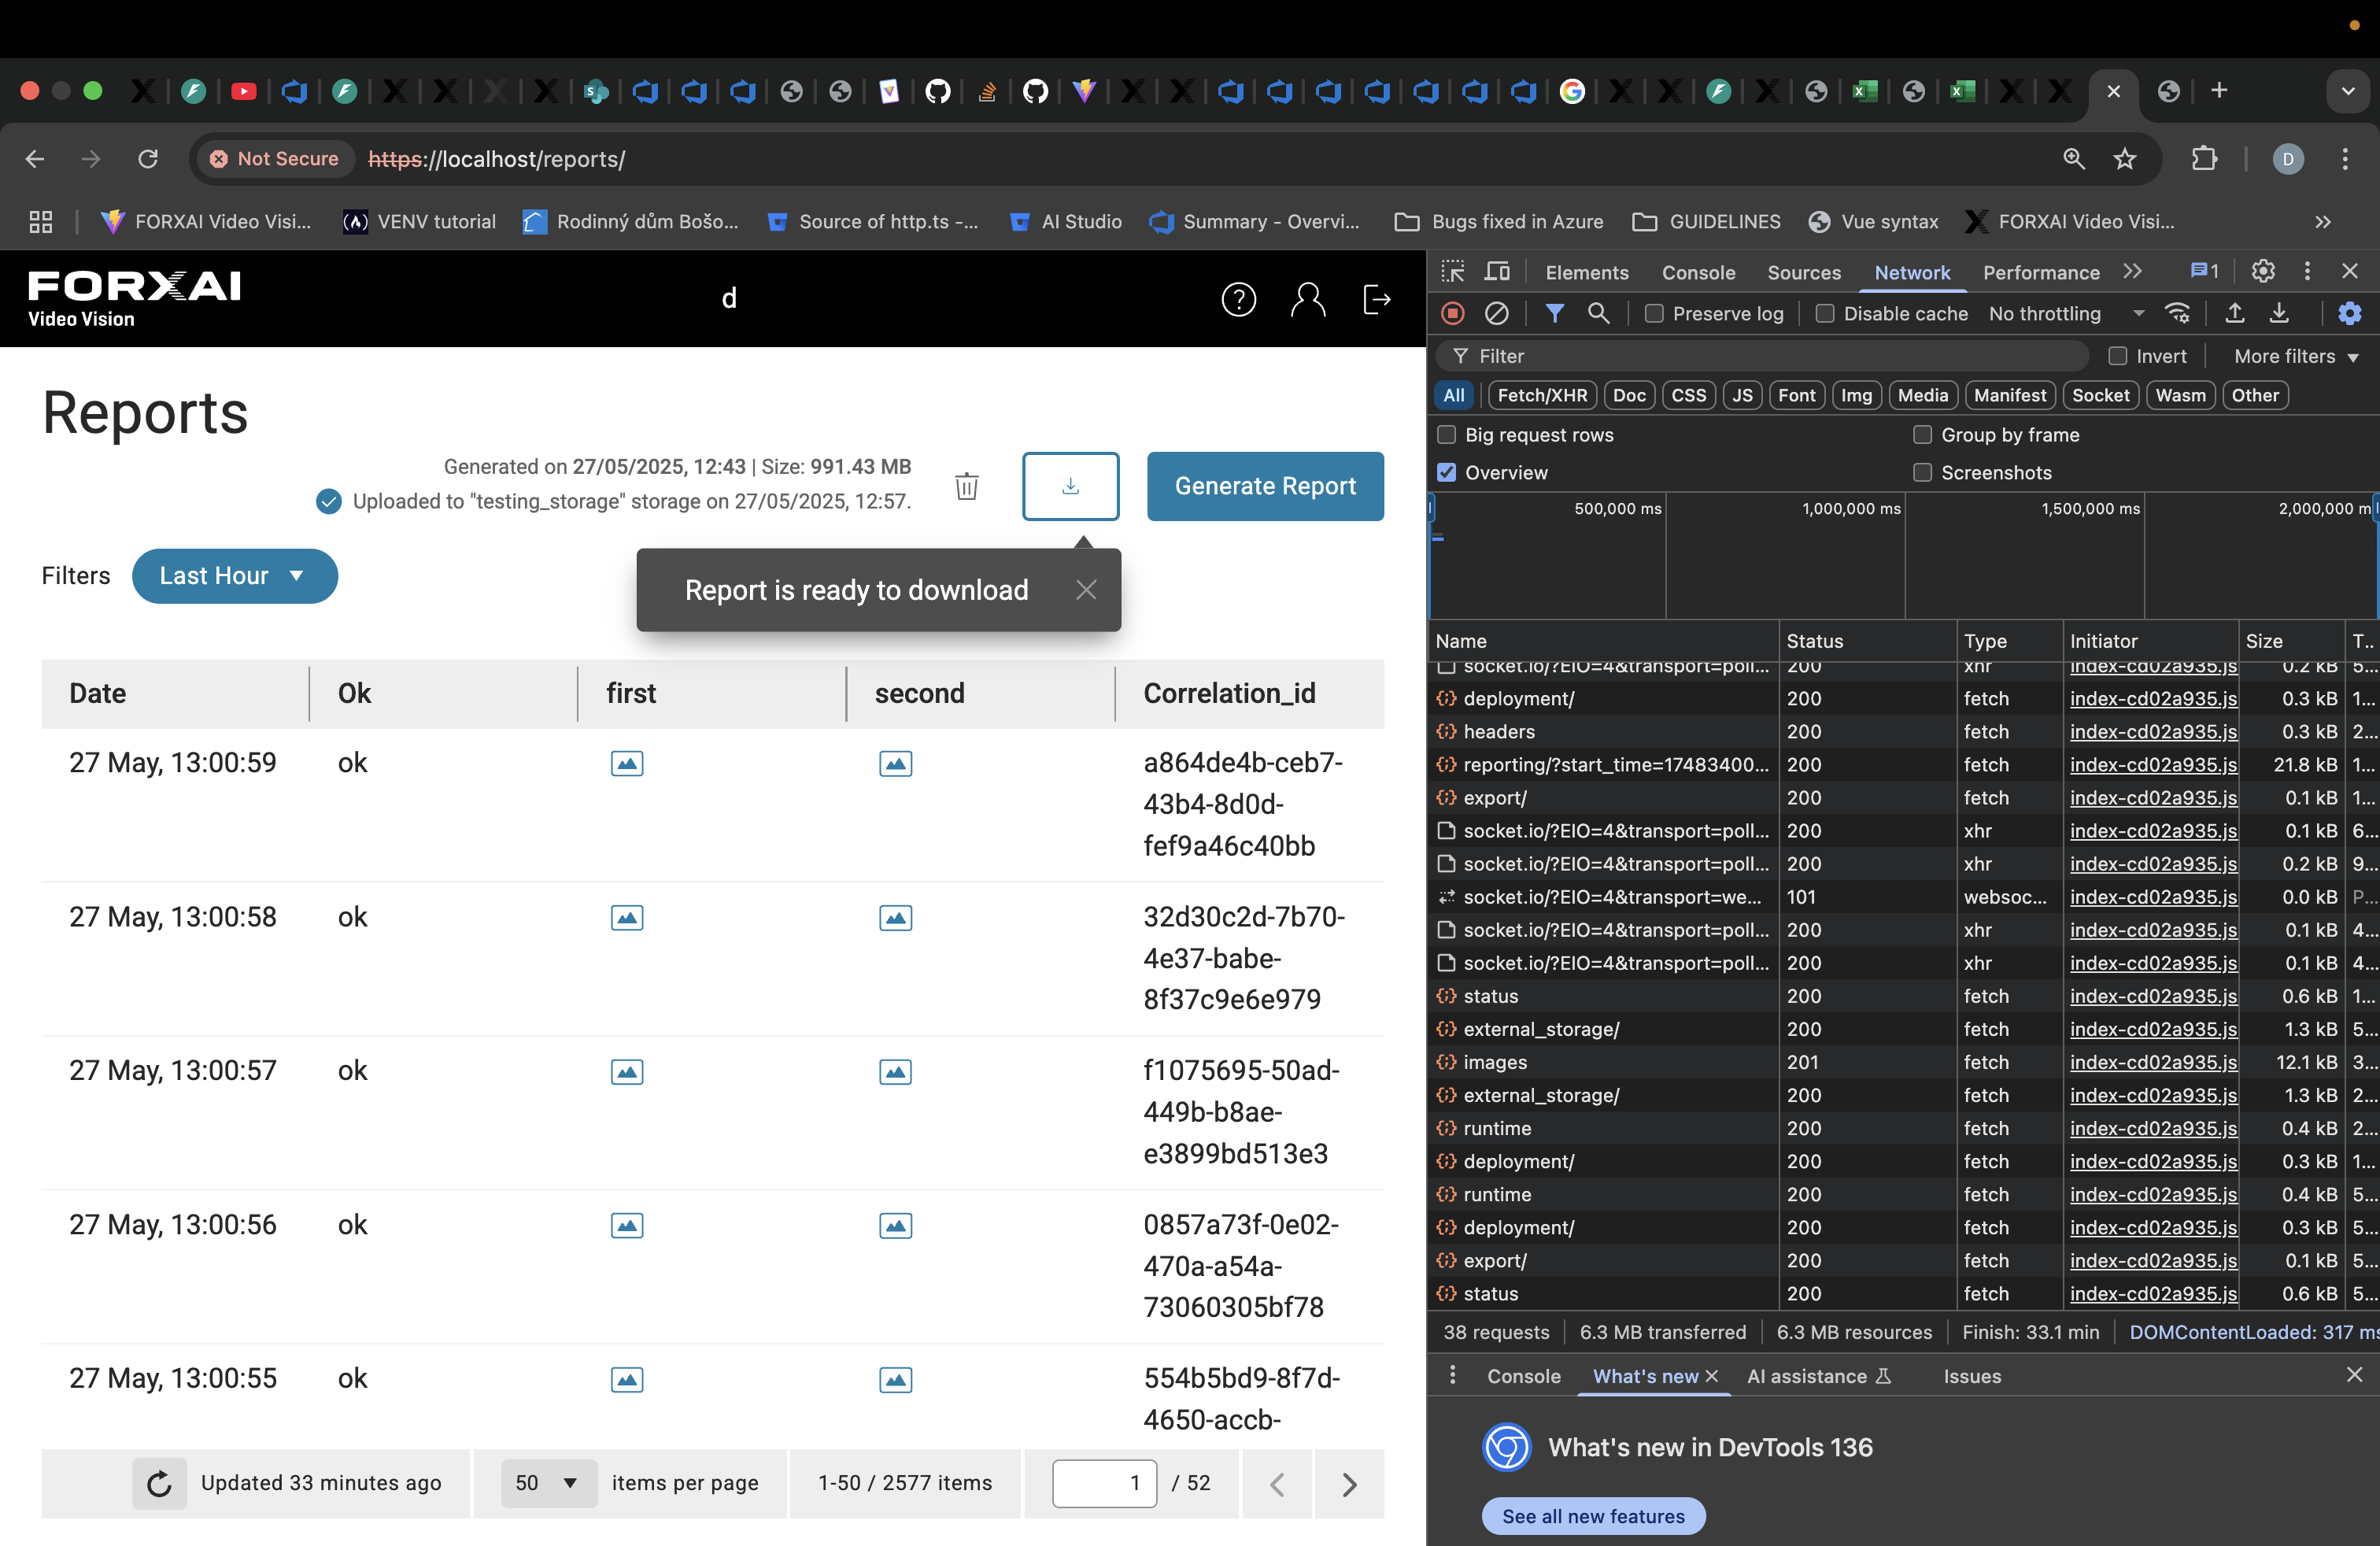Select the Fetch/XHR filter type
This screenshot has height=1546, width=2380.
coord(1542,395)
